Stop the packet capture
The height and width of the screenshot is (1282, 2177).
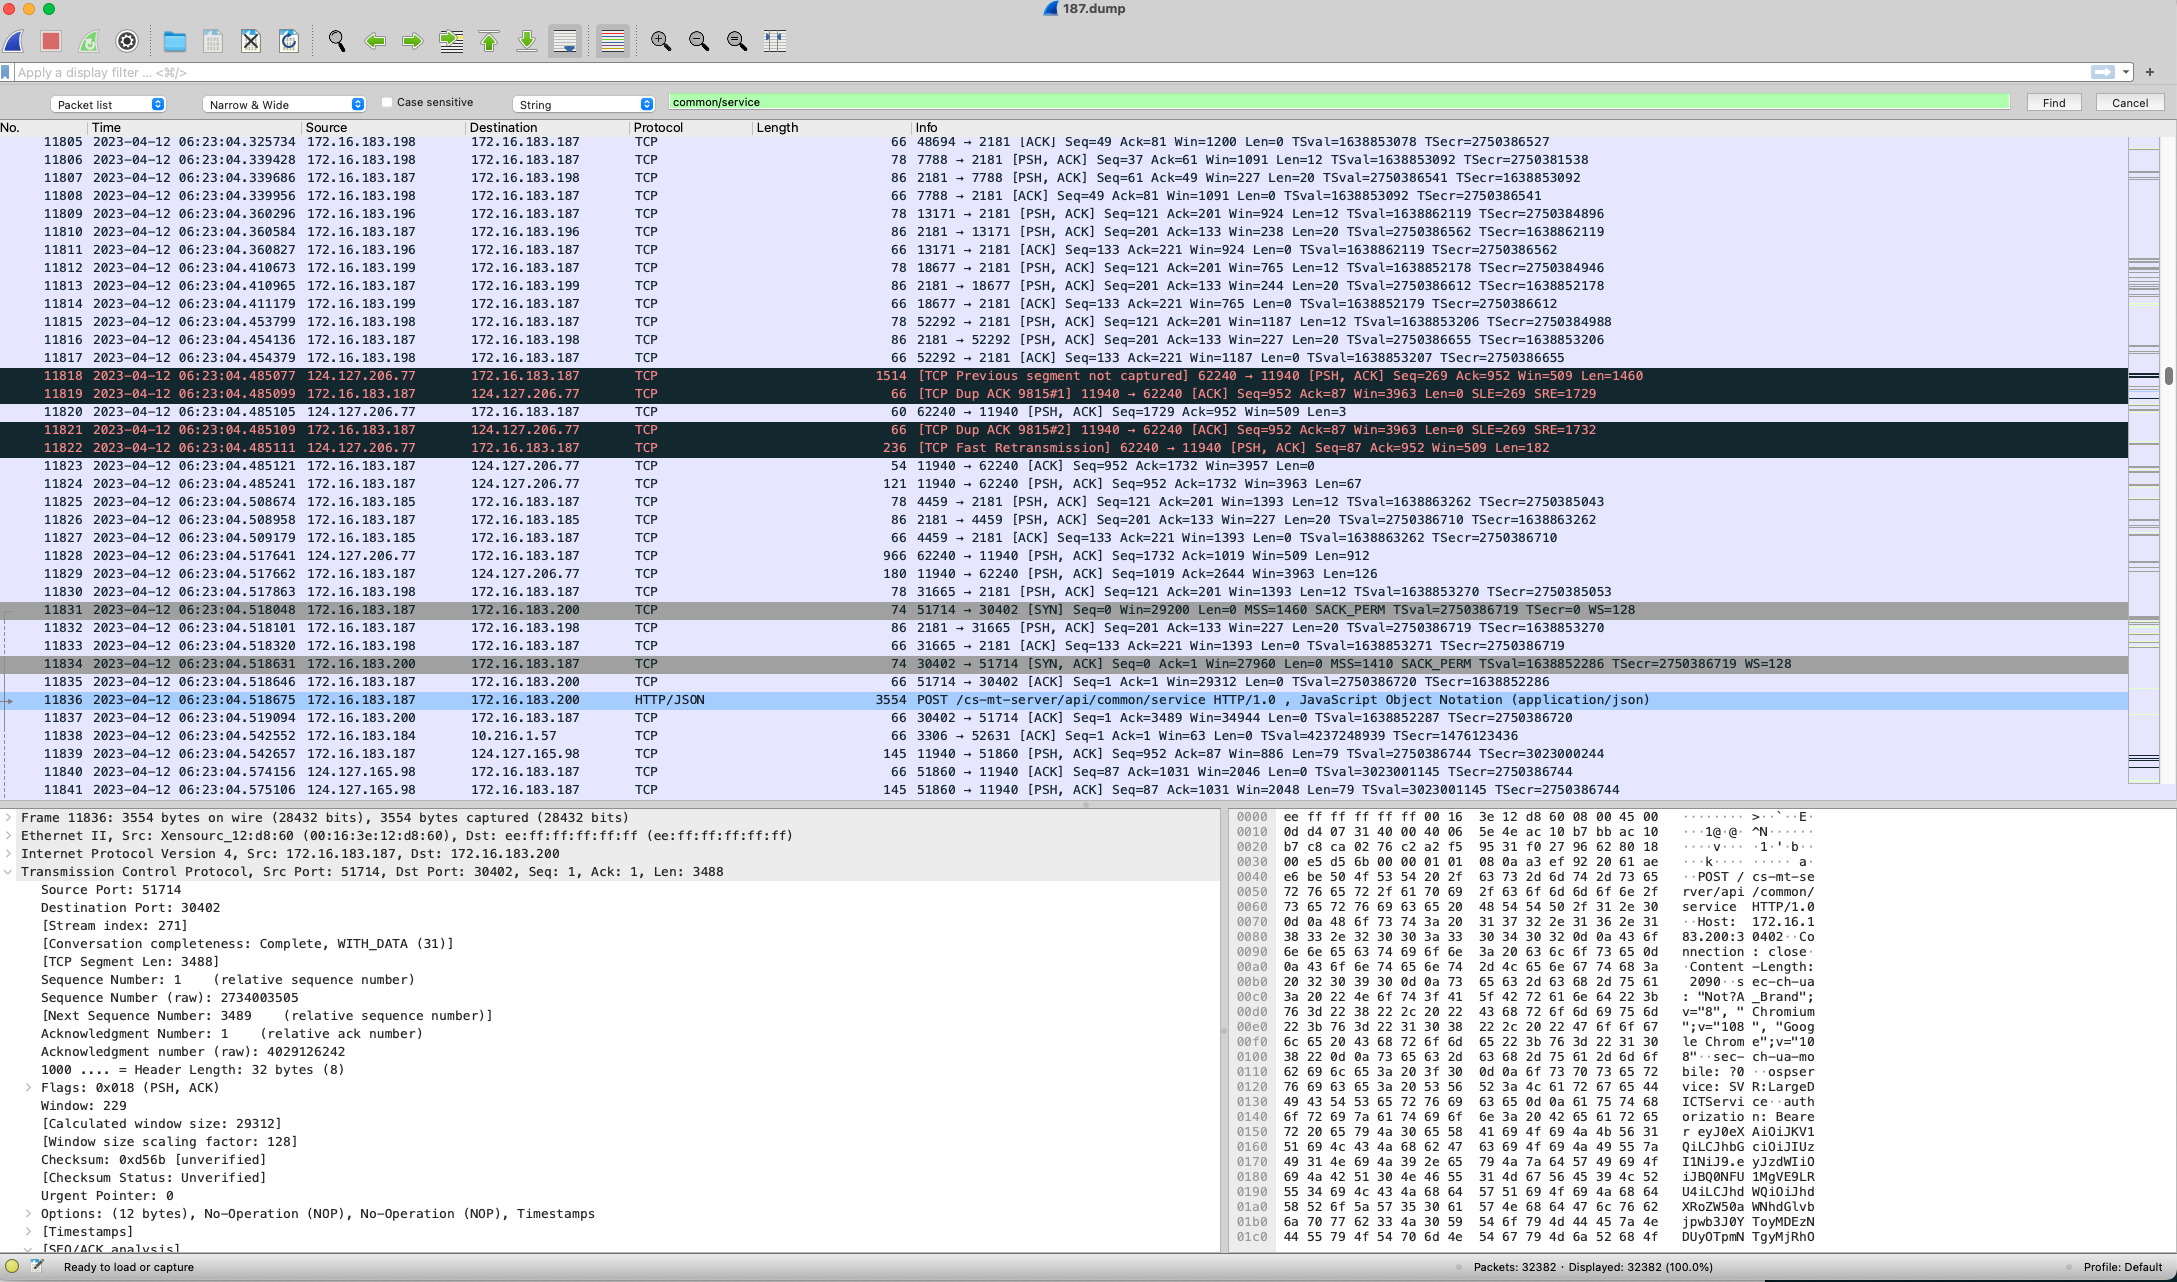click(51, 41)
